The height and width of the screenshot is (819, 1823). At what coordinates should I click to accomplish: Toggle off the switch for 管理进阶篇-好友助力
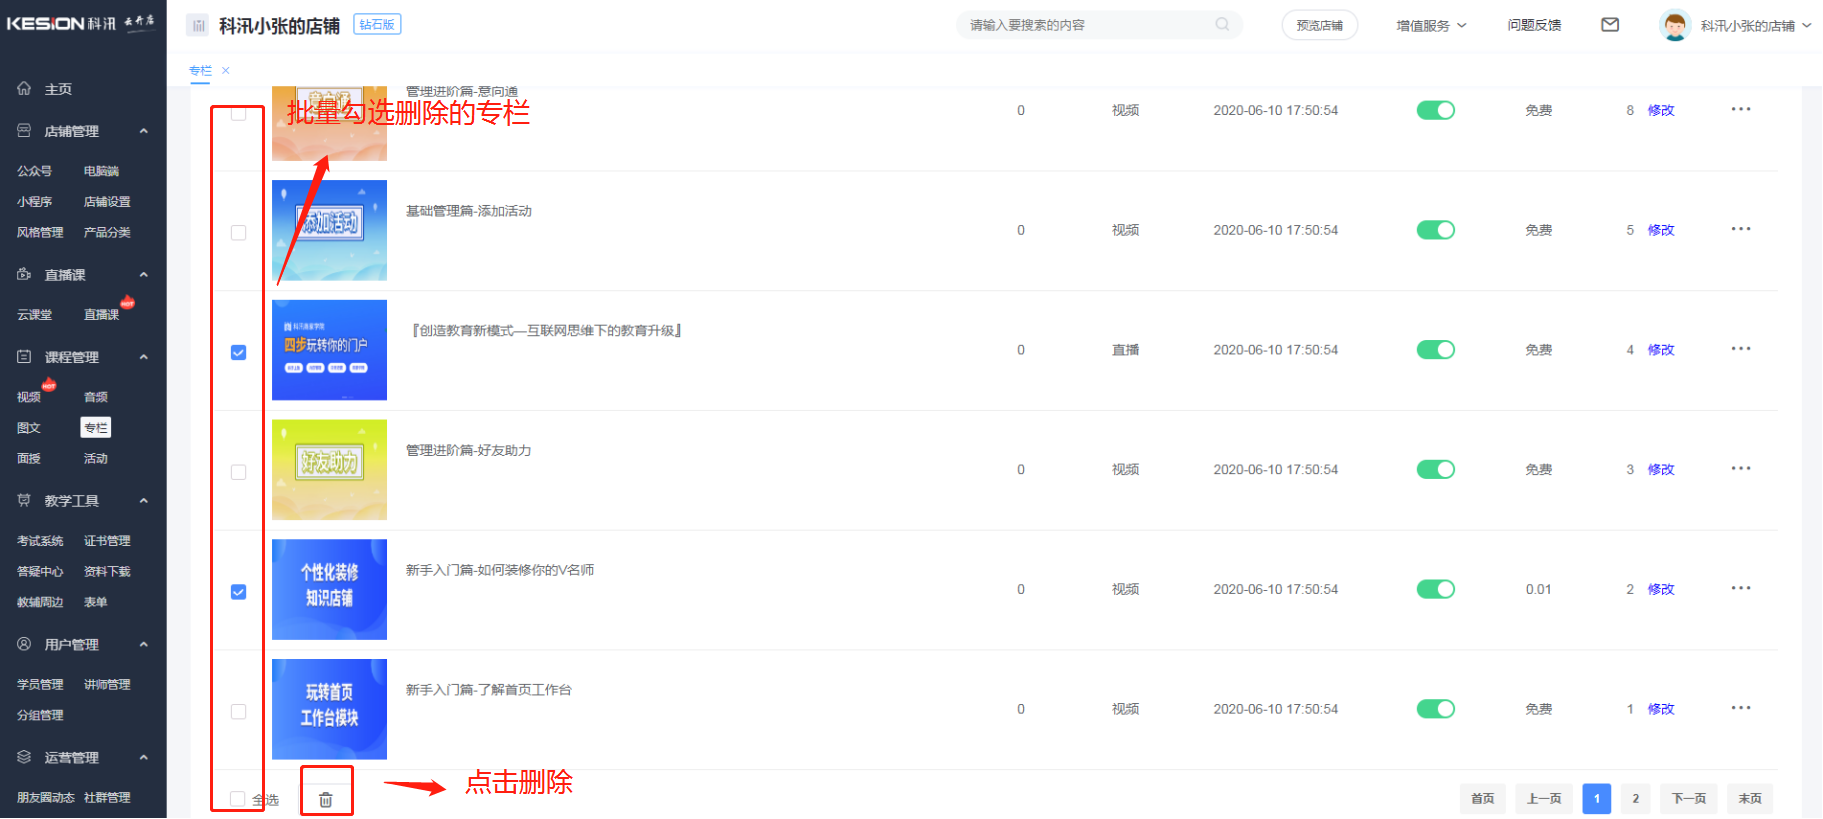(1435, 469)
